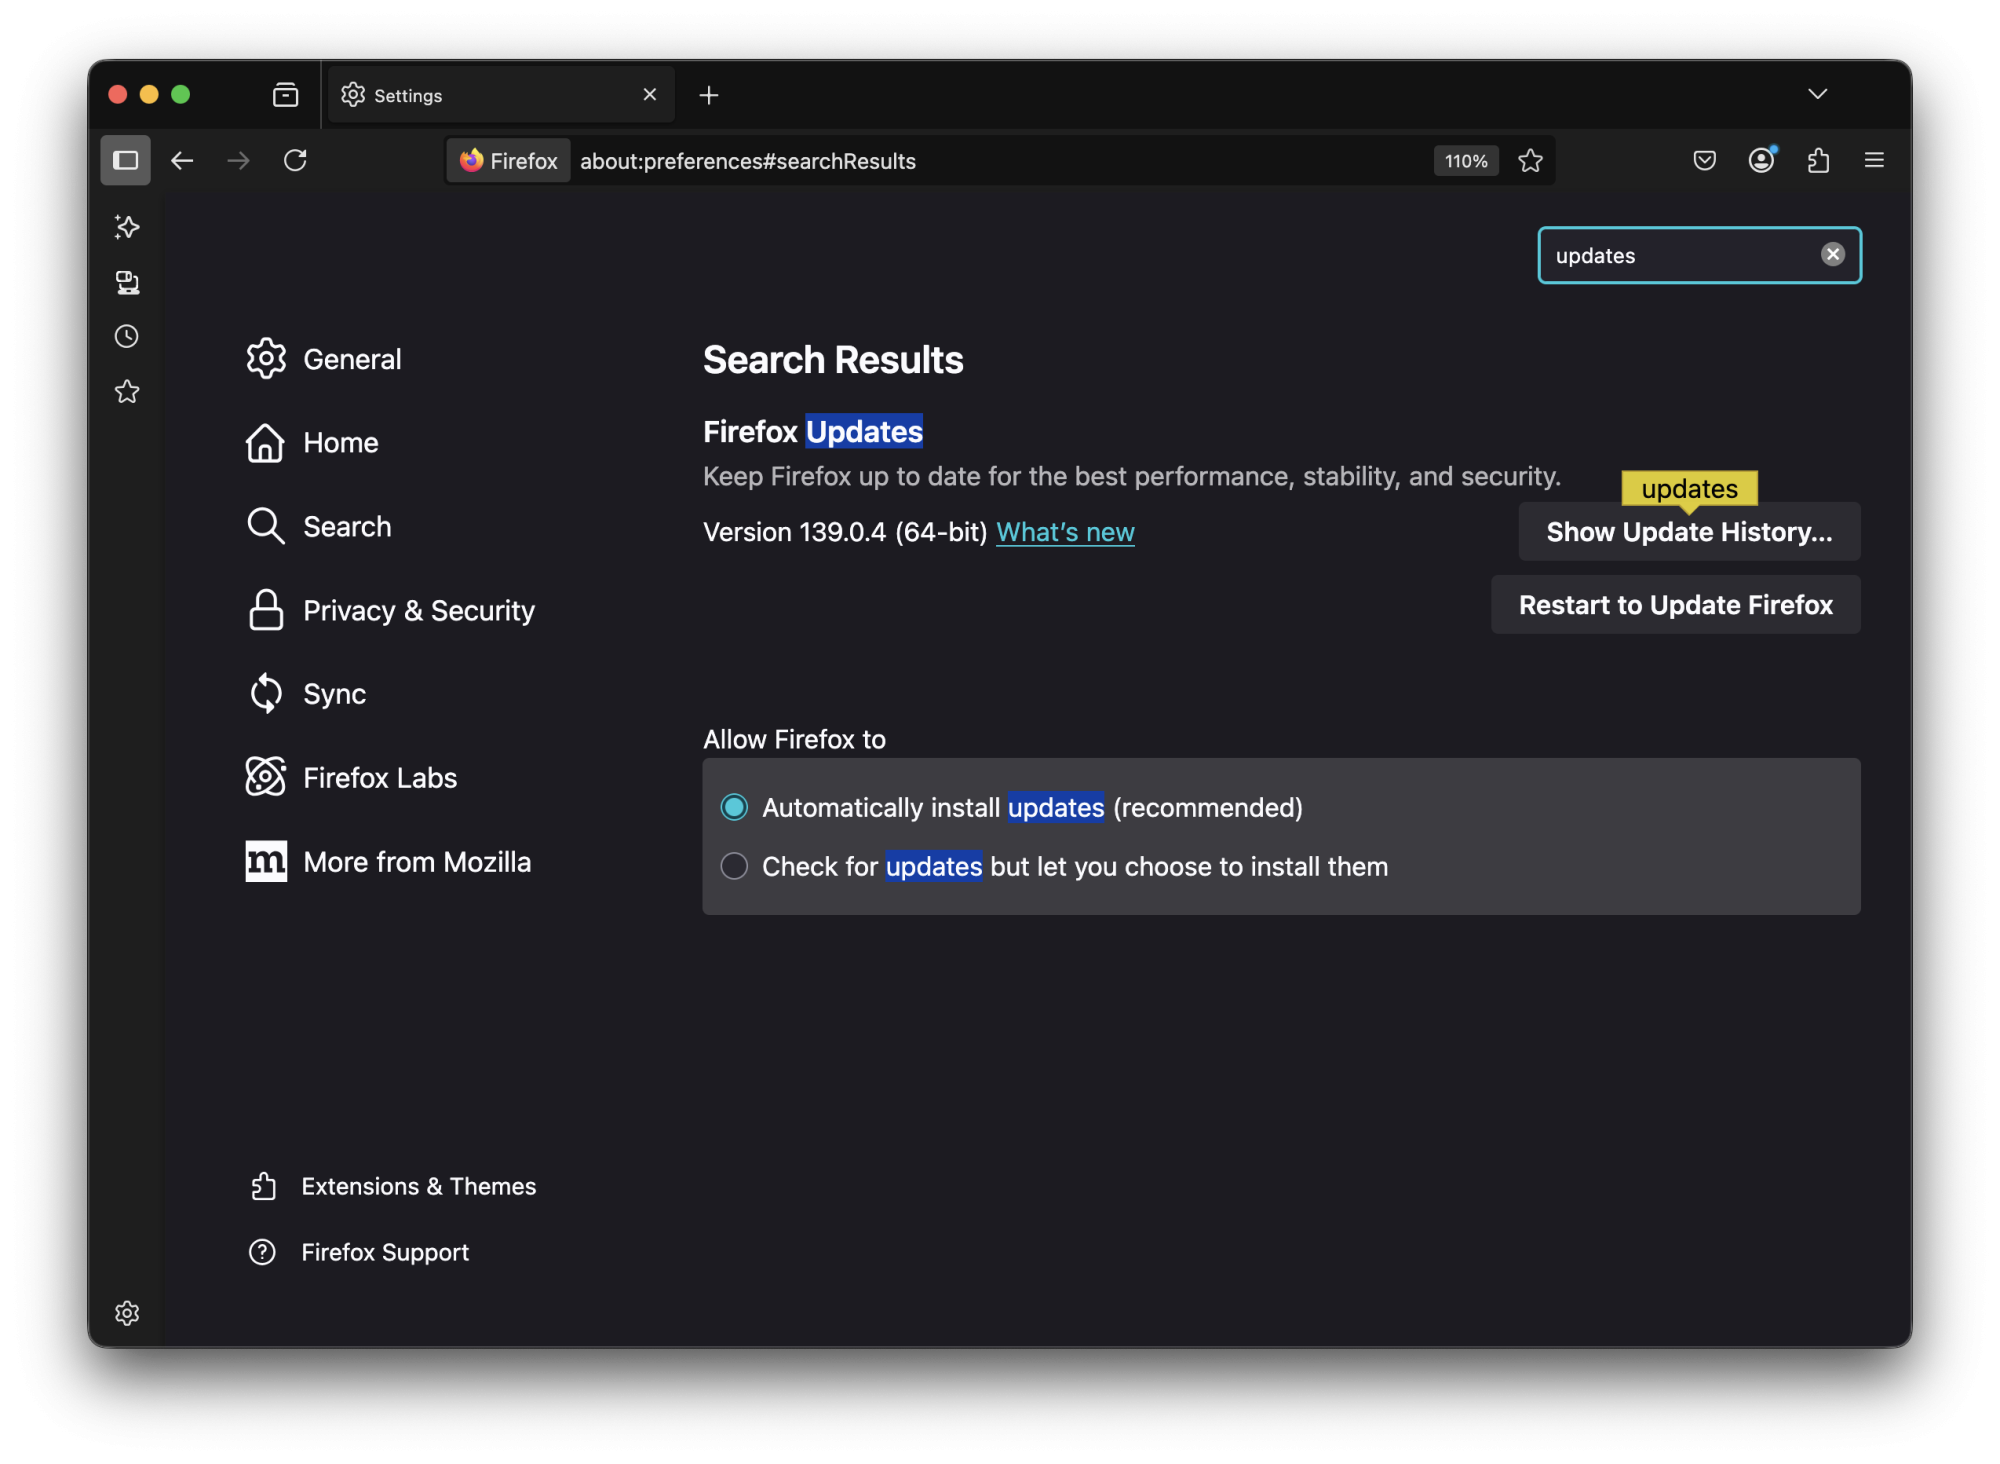Select the Settings tab
2000x1464 pixels.
(500, 95)
